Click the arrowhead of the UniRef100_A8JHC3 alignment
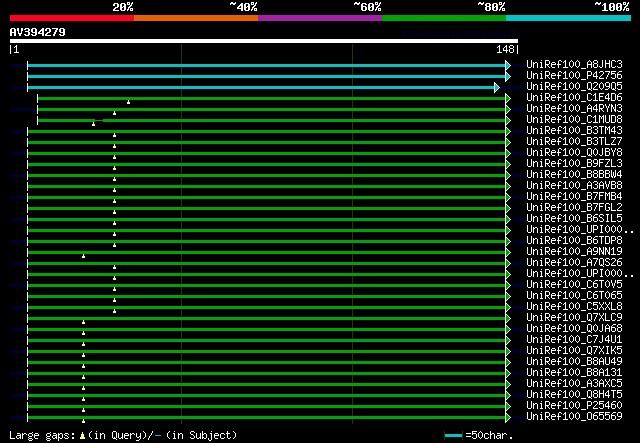640x443 pixels. (x=508, y=65)
